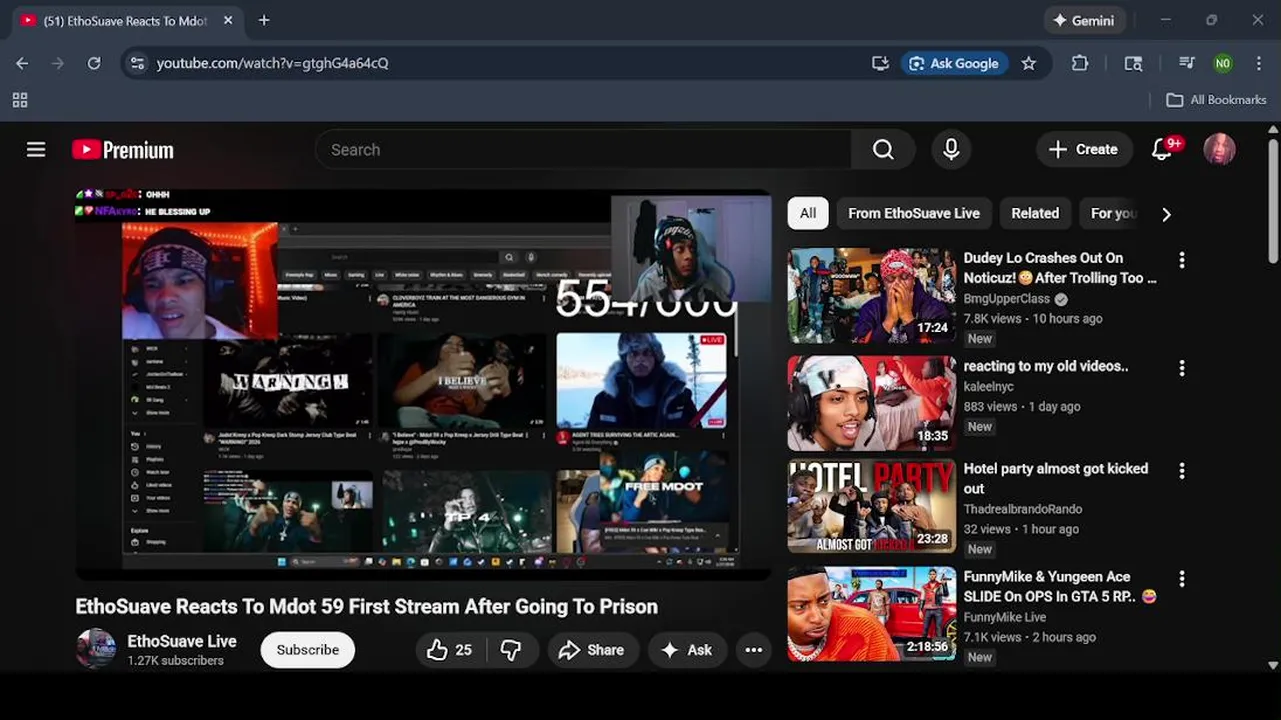Open more actions under the video
Image resolution: width=1281 pixels, height=720 pixels.
[754, 650]
